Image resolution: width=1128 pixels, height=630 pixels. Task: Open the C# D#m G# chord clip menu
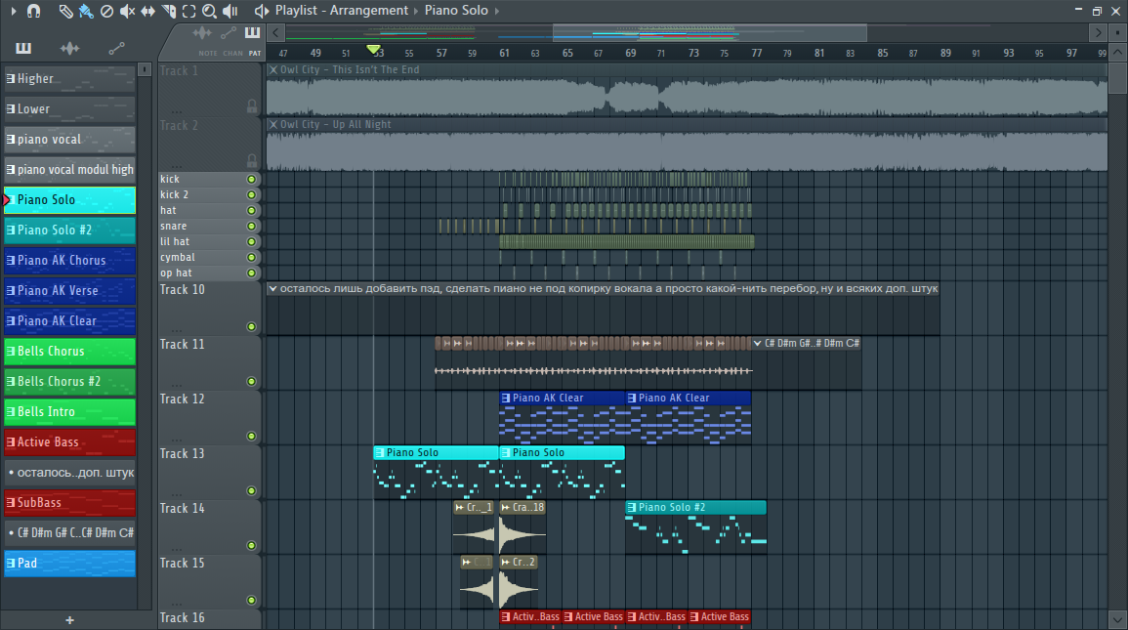[758, 343]
